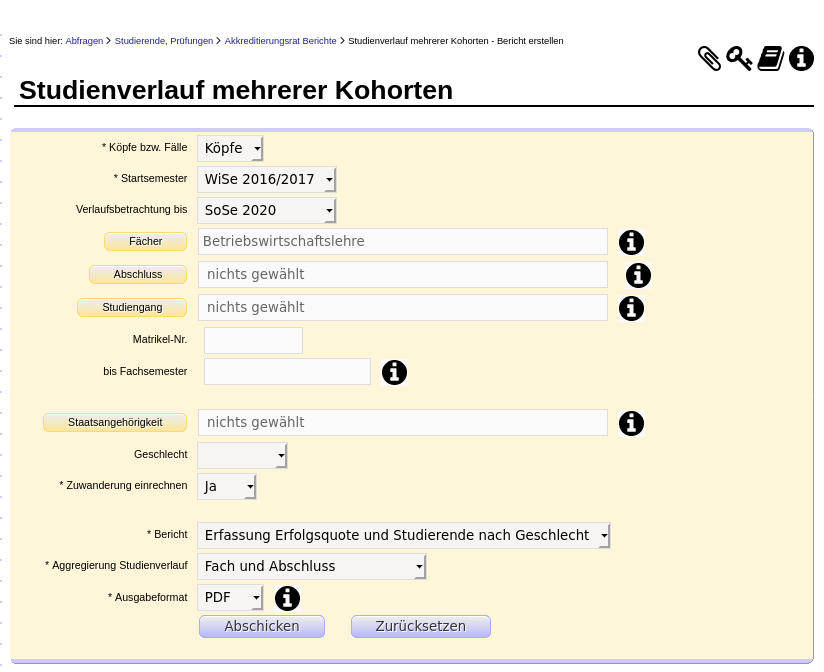824x672 pixels.
Task: Click the key icon in header
Action: [739, 58]
